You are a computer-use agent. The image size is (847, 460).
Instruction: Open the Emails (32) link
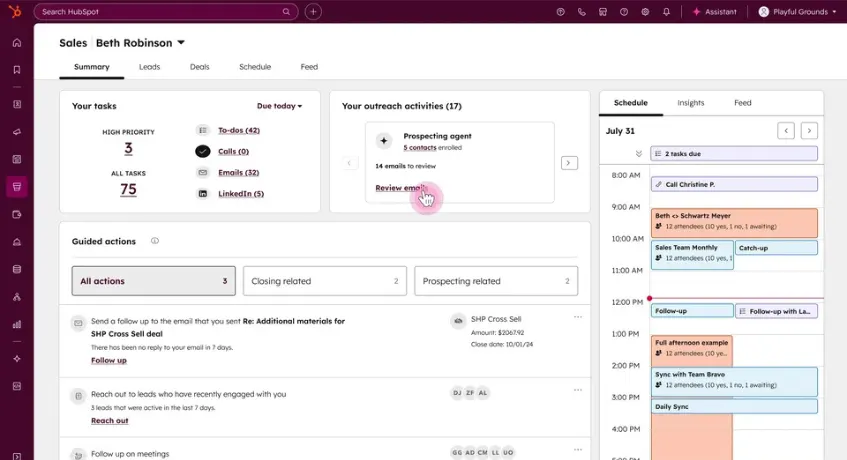tap(238, 172)
